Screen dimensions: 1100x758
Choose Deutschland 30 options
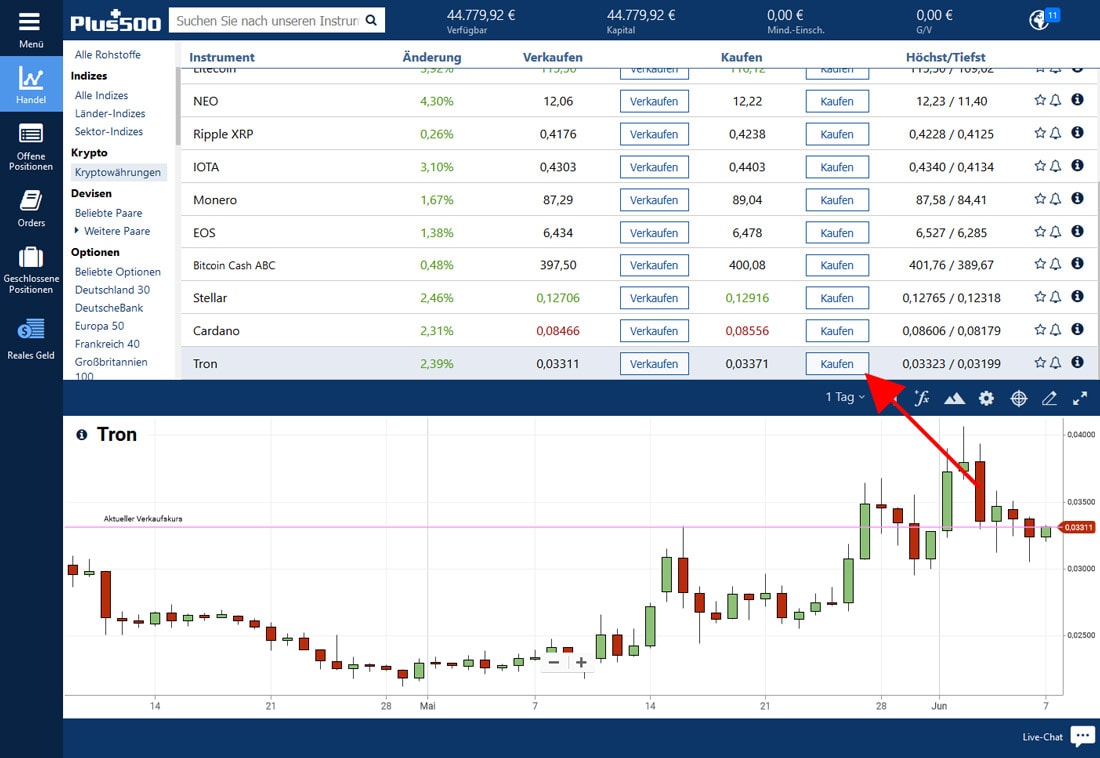coord(112,290)
